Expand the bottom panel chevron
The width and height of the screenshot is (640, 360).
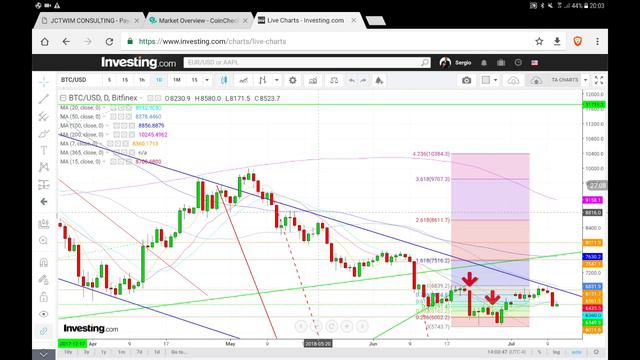point(44,354)
